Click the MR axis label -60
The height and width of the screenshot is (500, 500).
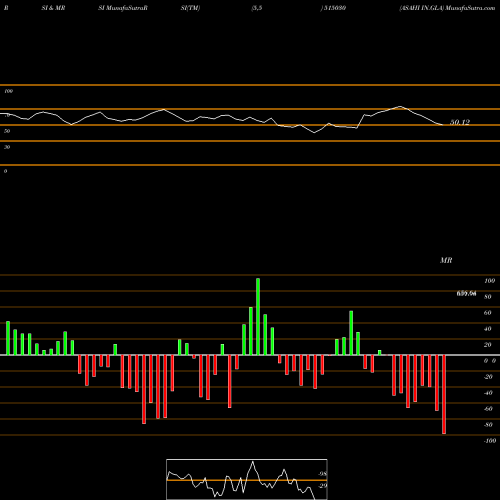(x=488, y=409)
